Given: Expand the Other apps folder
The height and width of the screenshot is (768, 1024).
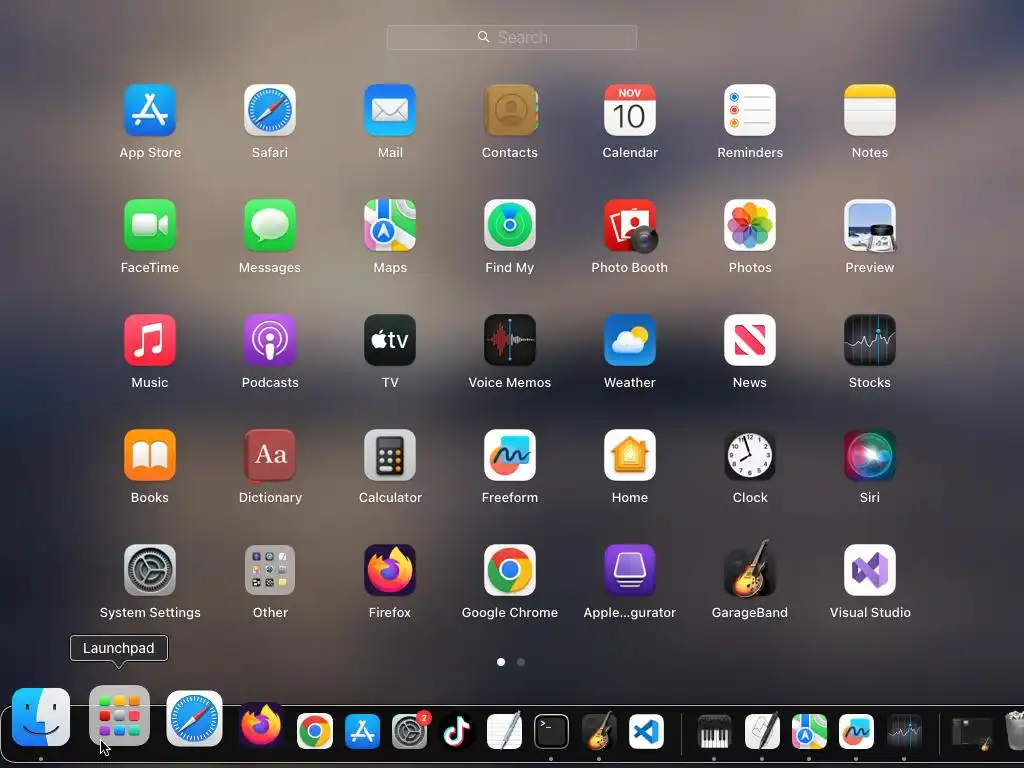Looking at the screenshot, I should (270, 570).
